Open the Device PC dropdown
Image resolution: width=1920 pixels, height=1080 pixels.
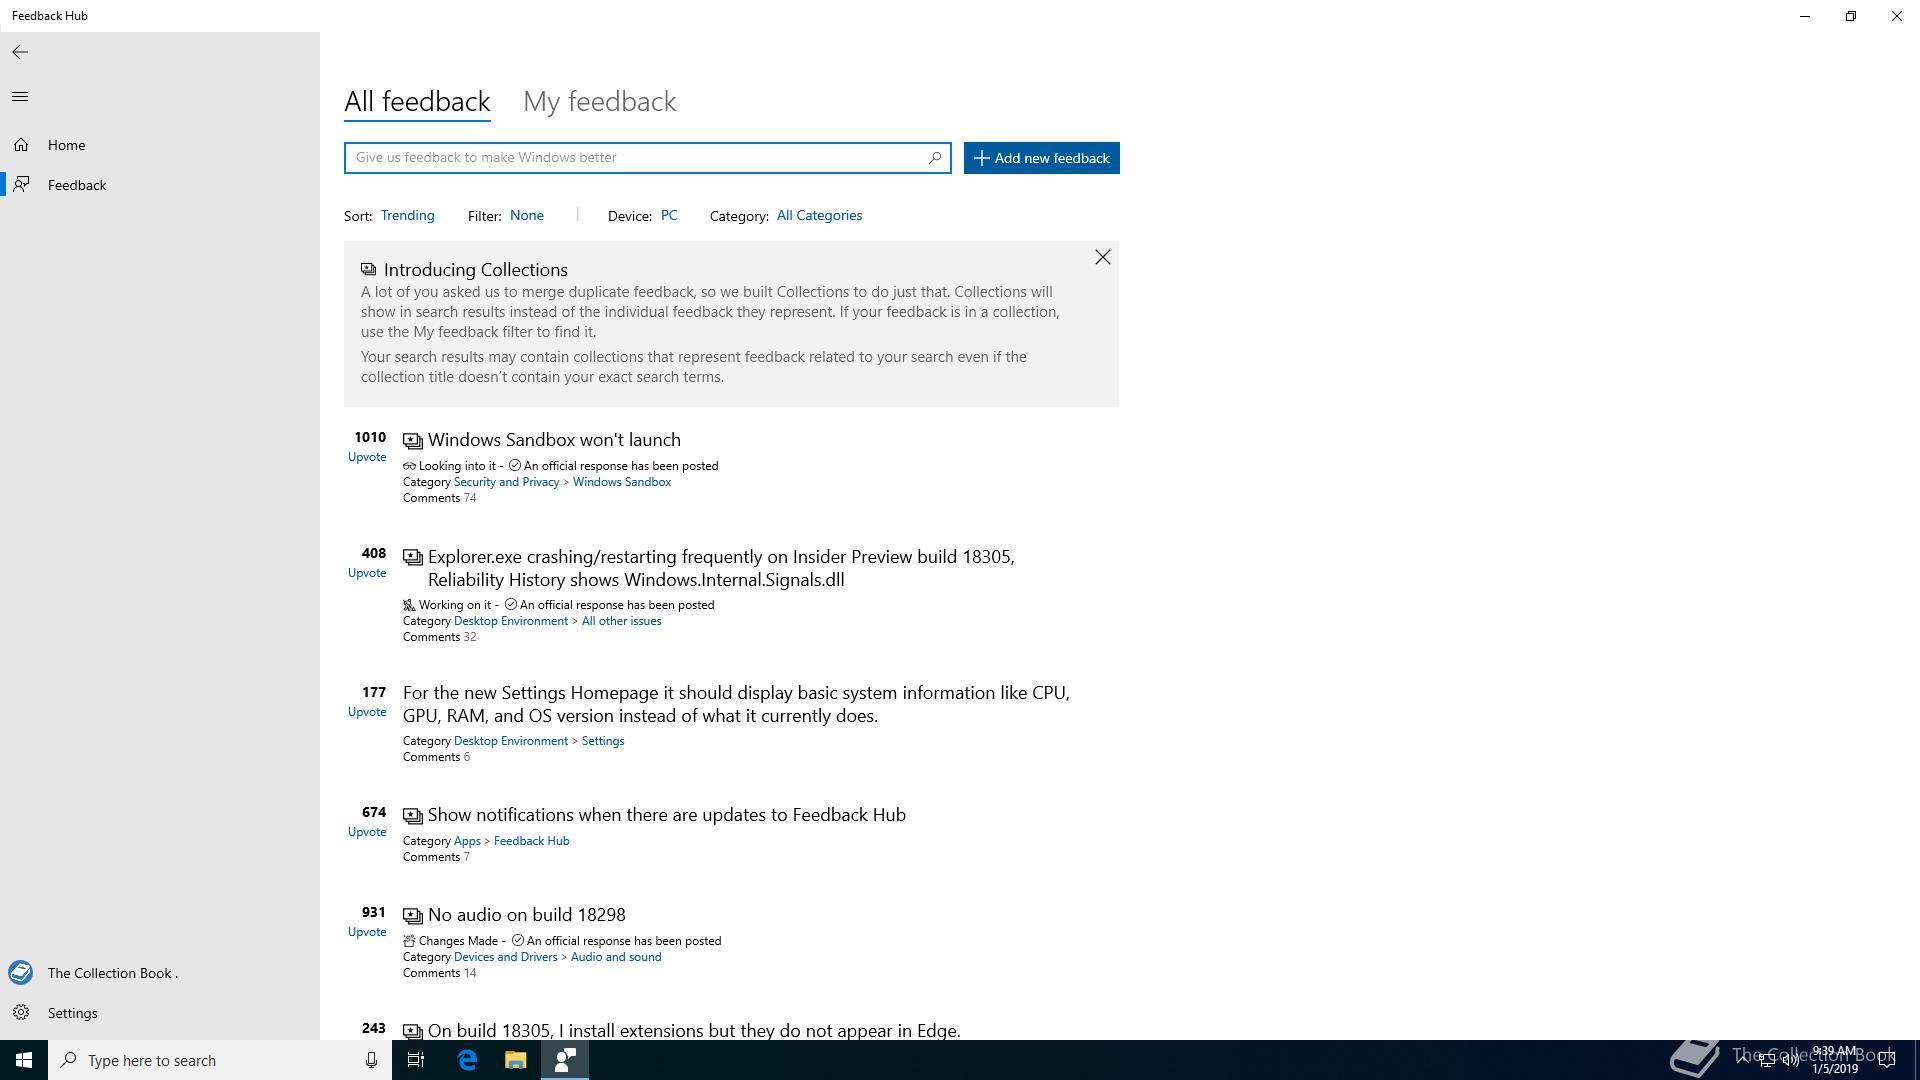[669, 215]
